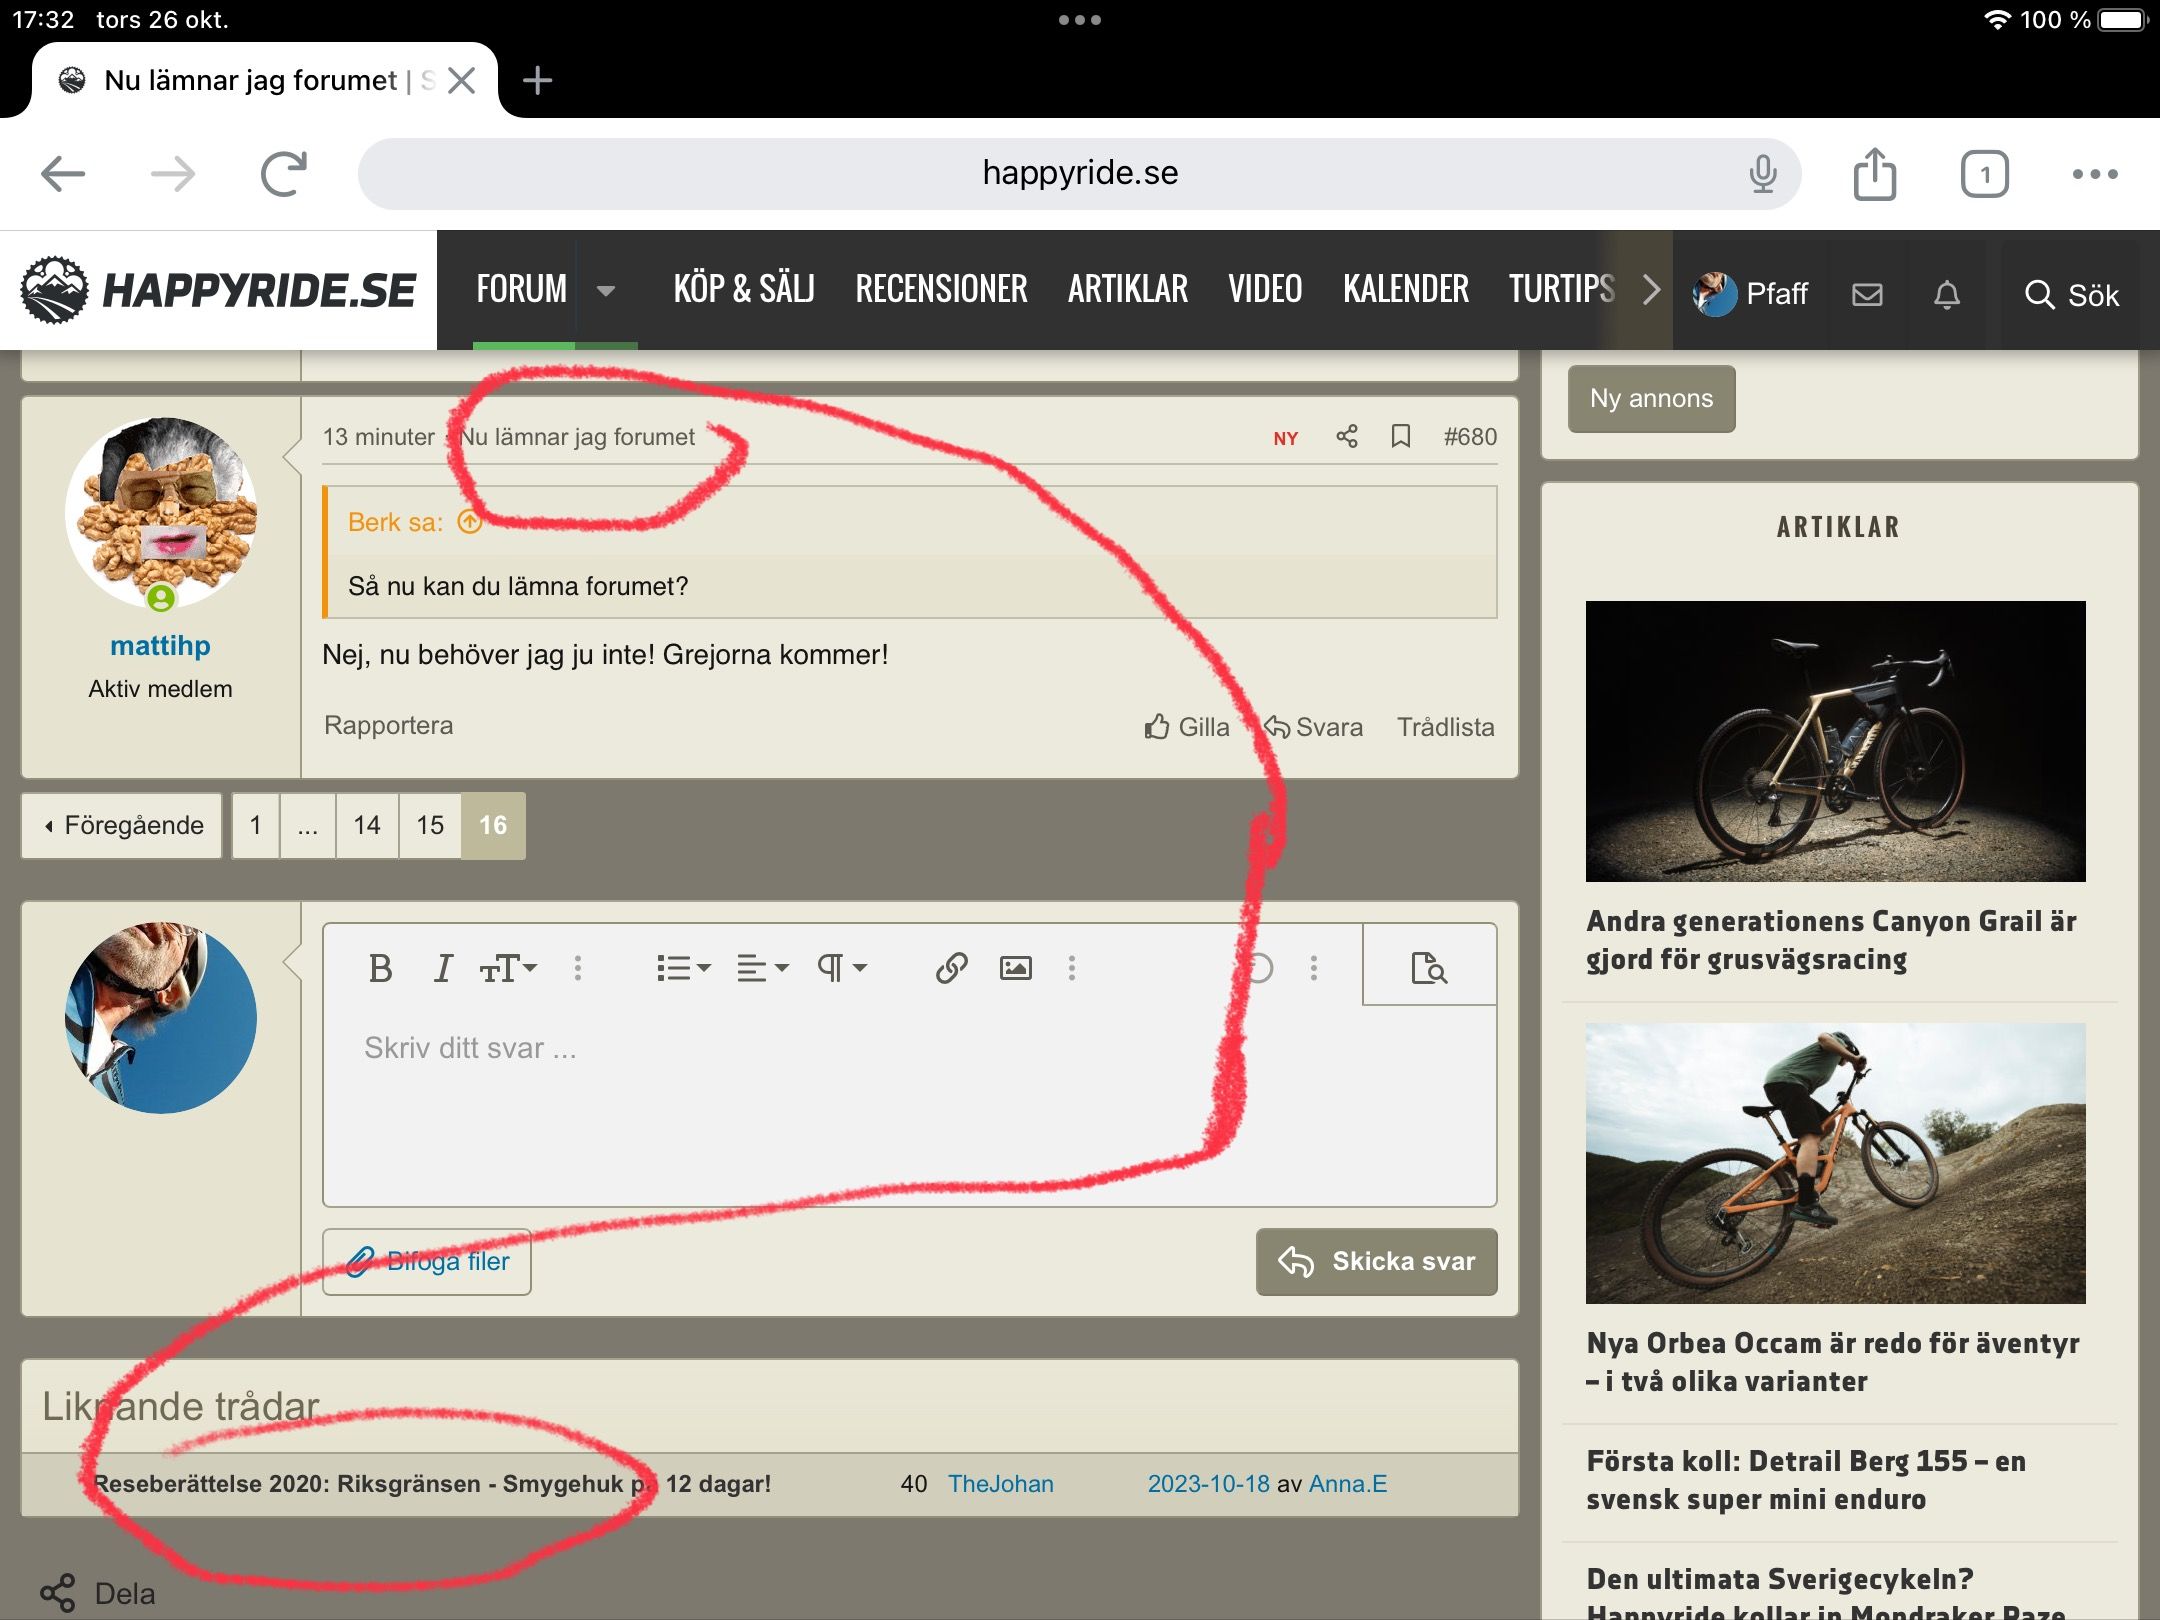Share post #680 via the share icon
The height and width of the screenshot is (1620, 2160).
pos(1347,436)
